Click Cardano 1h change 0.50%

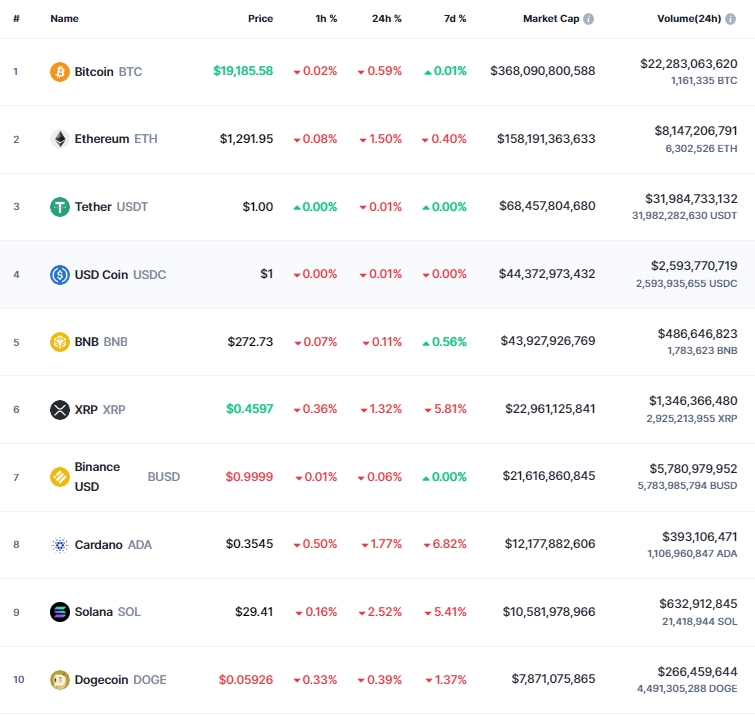[315, 544]
